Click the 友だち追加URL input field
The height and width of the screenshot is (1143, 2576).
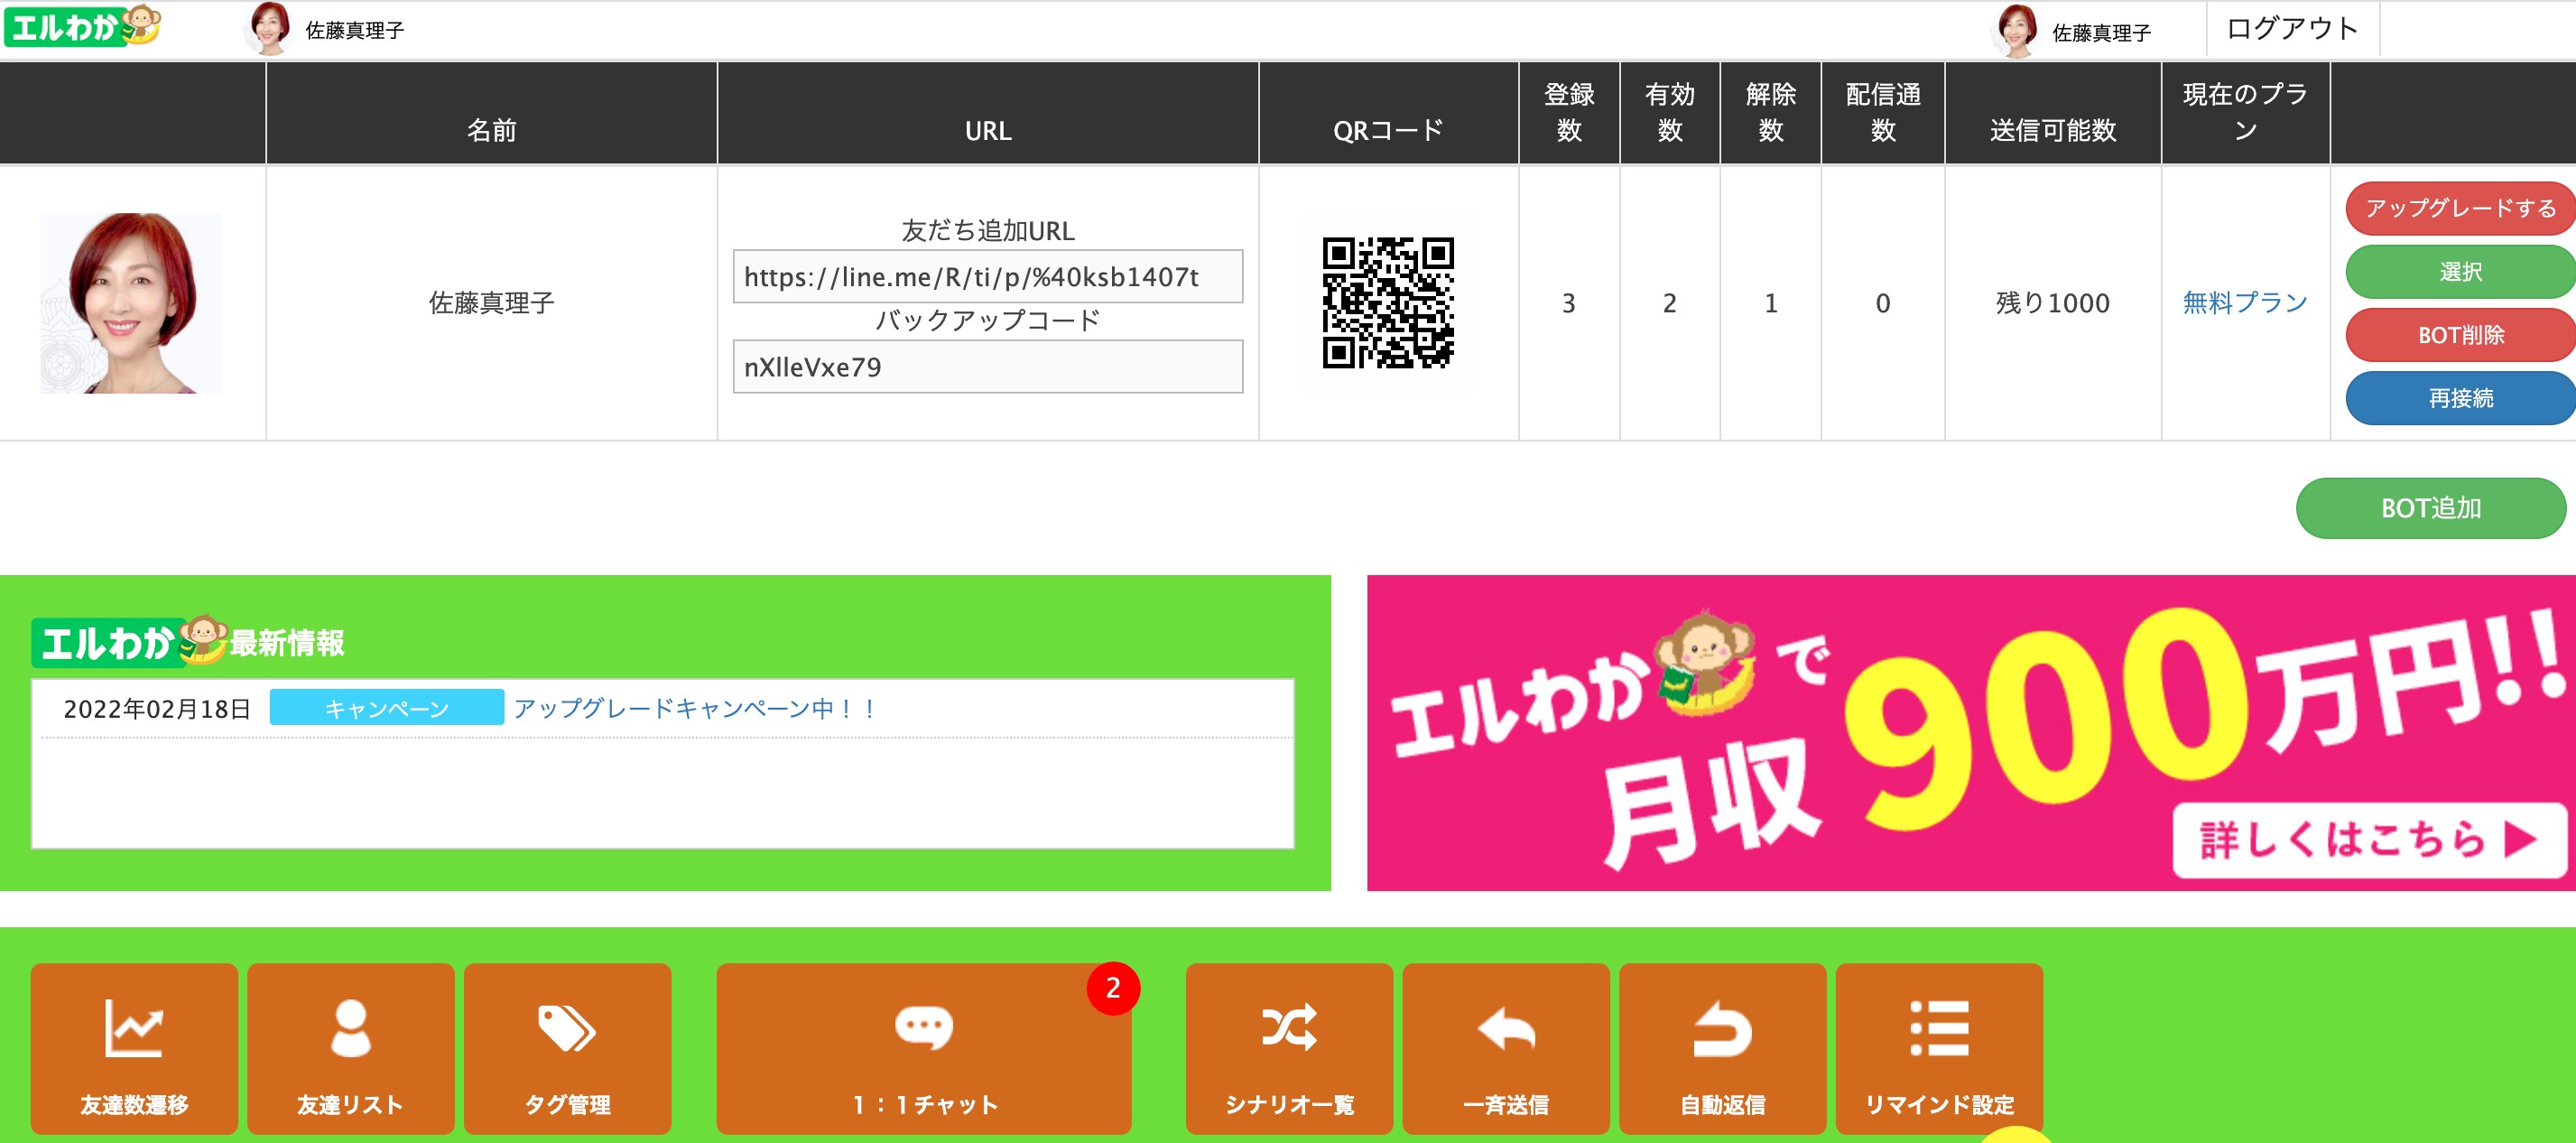click(988, 276)
